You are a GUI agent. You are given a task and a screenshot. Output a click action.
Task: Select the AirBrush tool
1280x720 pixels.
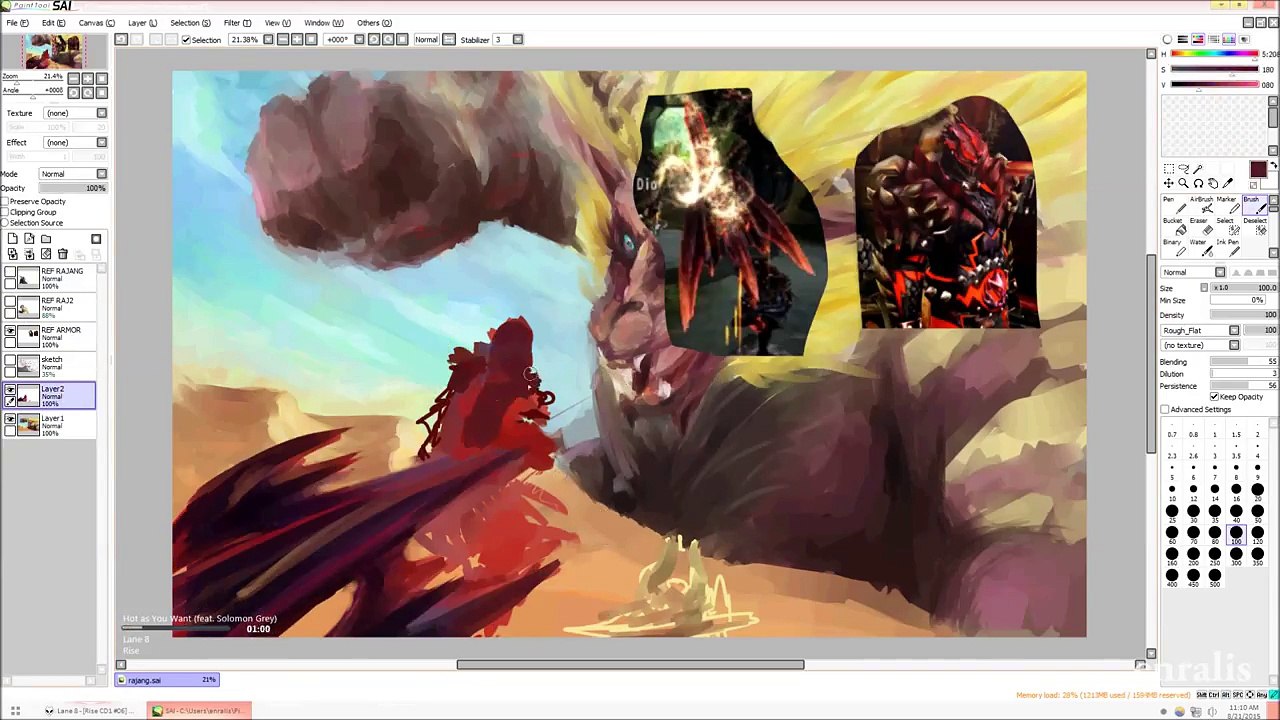point(1202,205)
